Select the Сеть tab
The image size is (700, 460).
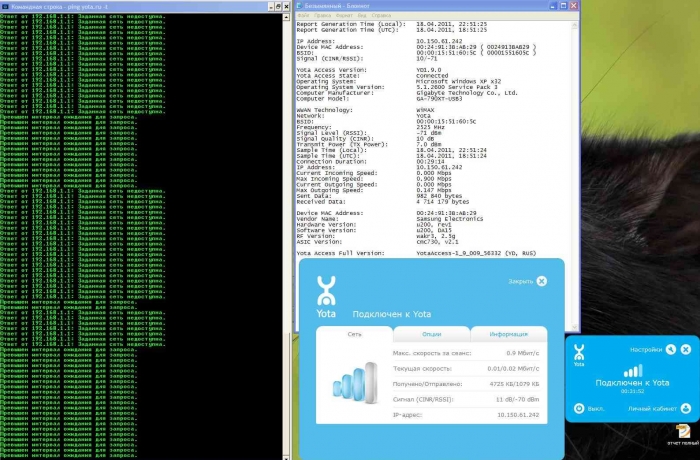point(354,334)
